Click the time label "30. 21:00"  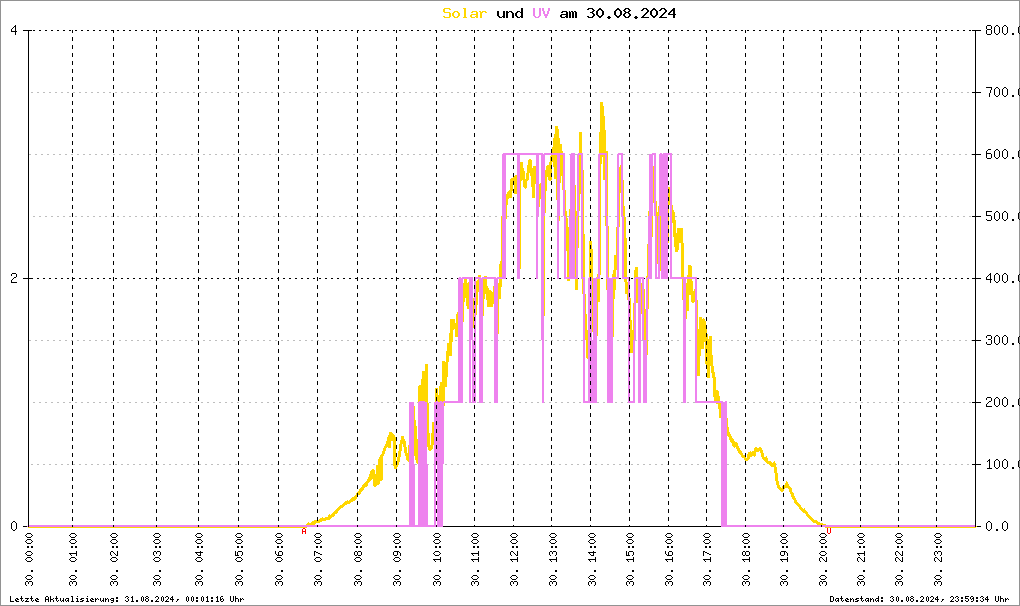point(861,559)
